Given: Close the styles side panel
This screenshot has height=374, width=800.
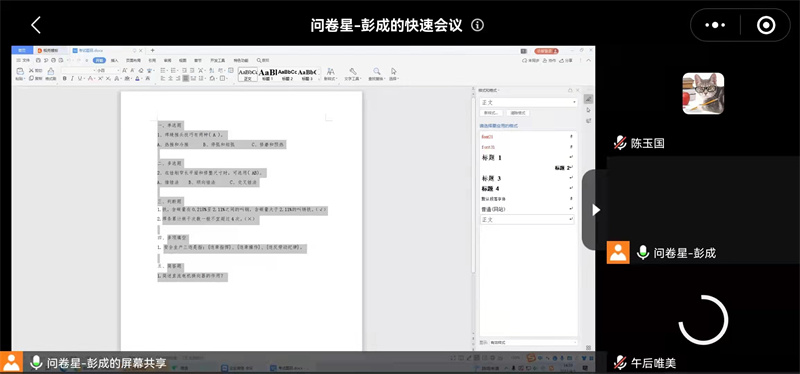Looking at the screenshot, I should pyautogui.click(x=578, y=90).
